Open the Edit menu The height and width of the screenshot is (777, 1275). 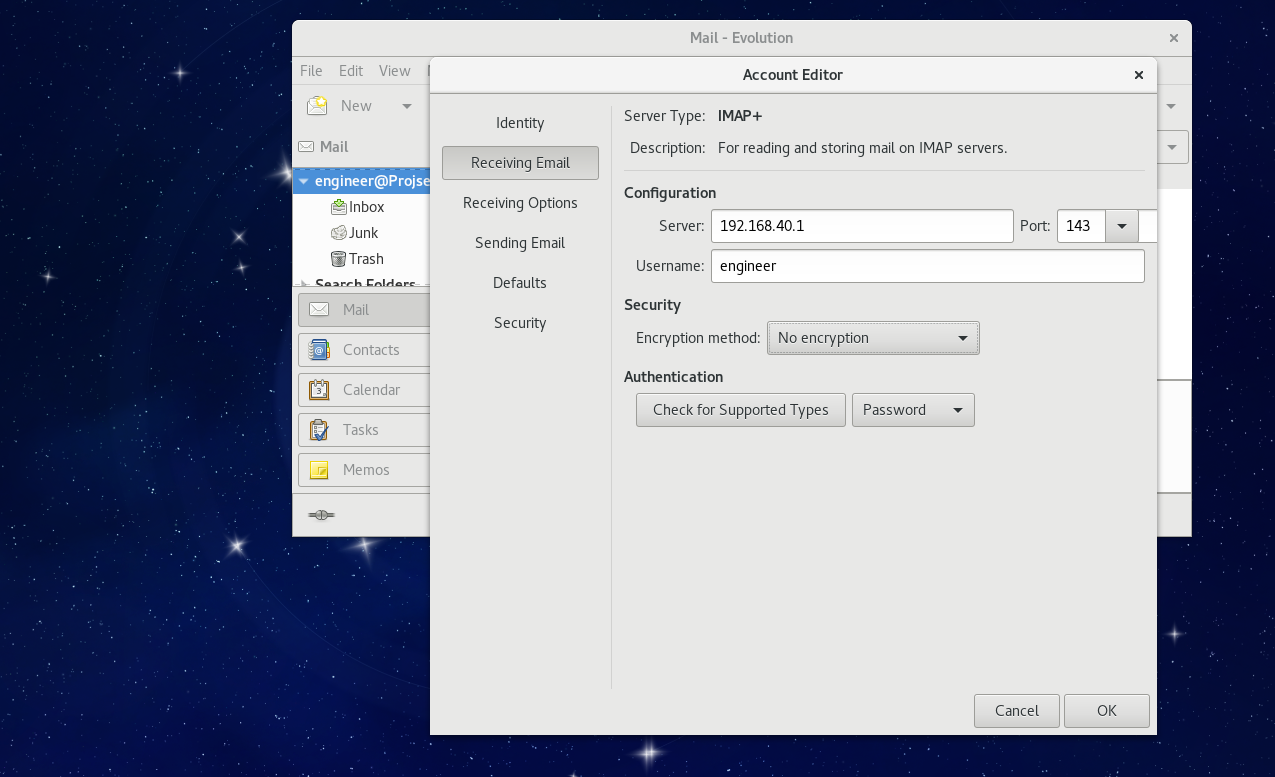(x=351, y=71)
